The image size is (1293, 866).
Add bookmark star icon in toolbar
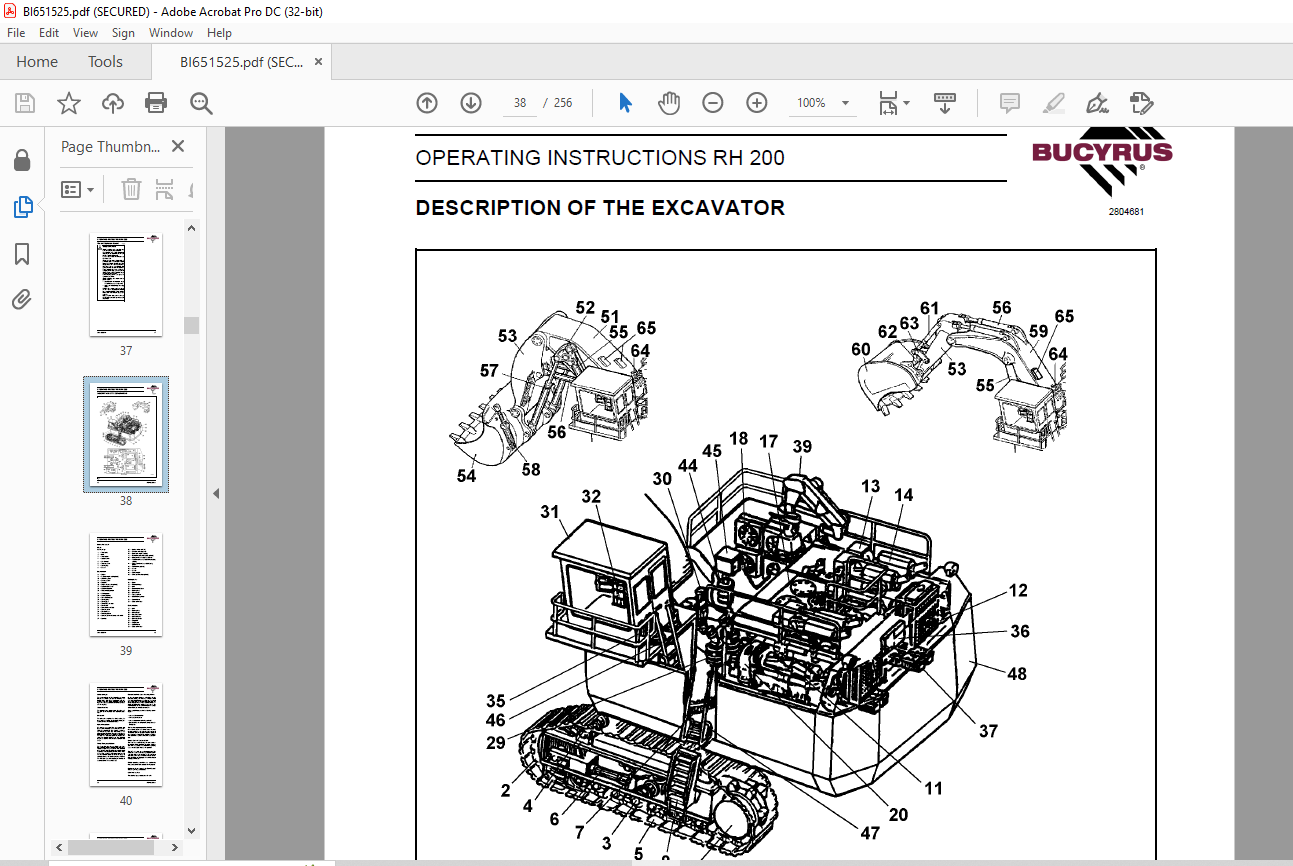pyautogui.click(x=68, y=103)
